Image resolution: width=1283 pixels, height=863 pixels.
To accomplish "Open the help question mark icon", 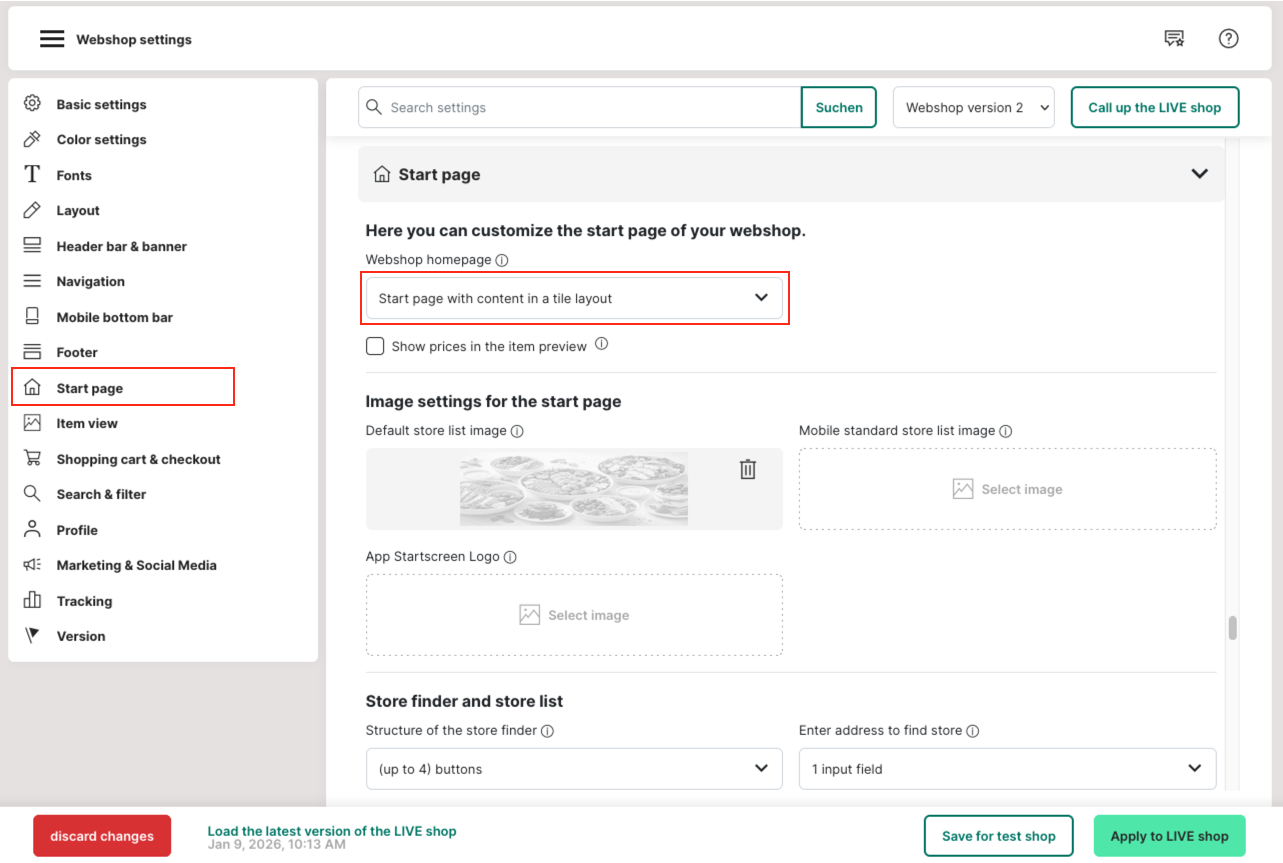I will point(1228,39).
